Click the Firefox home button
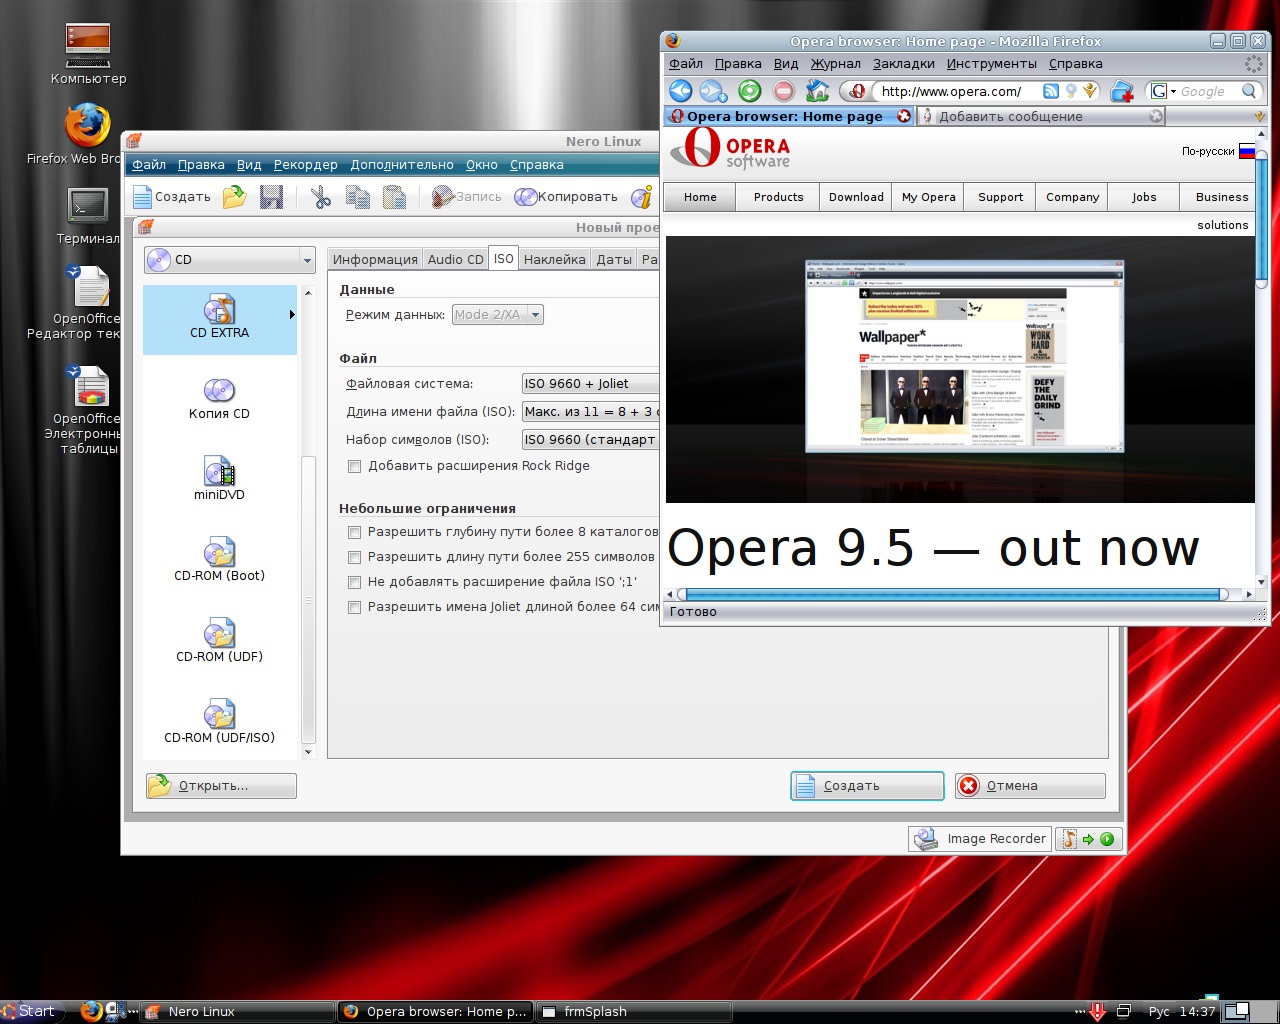This screenshot has width=1280, height=1024. (818, 91)
